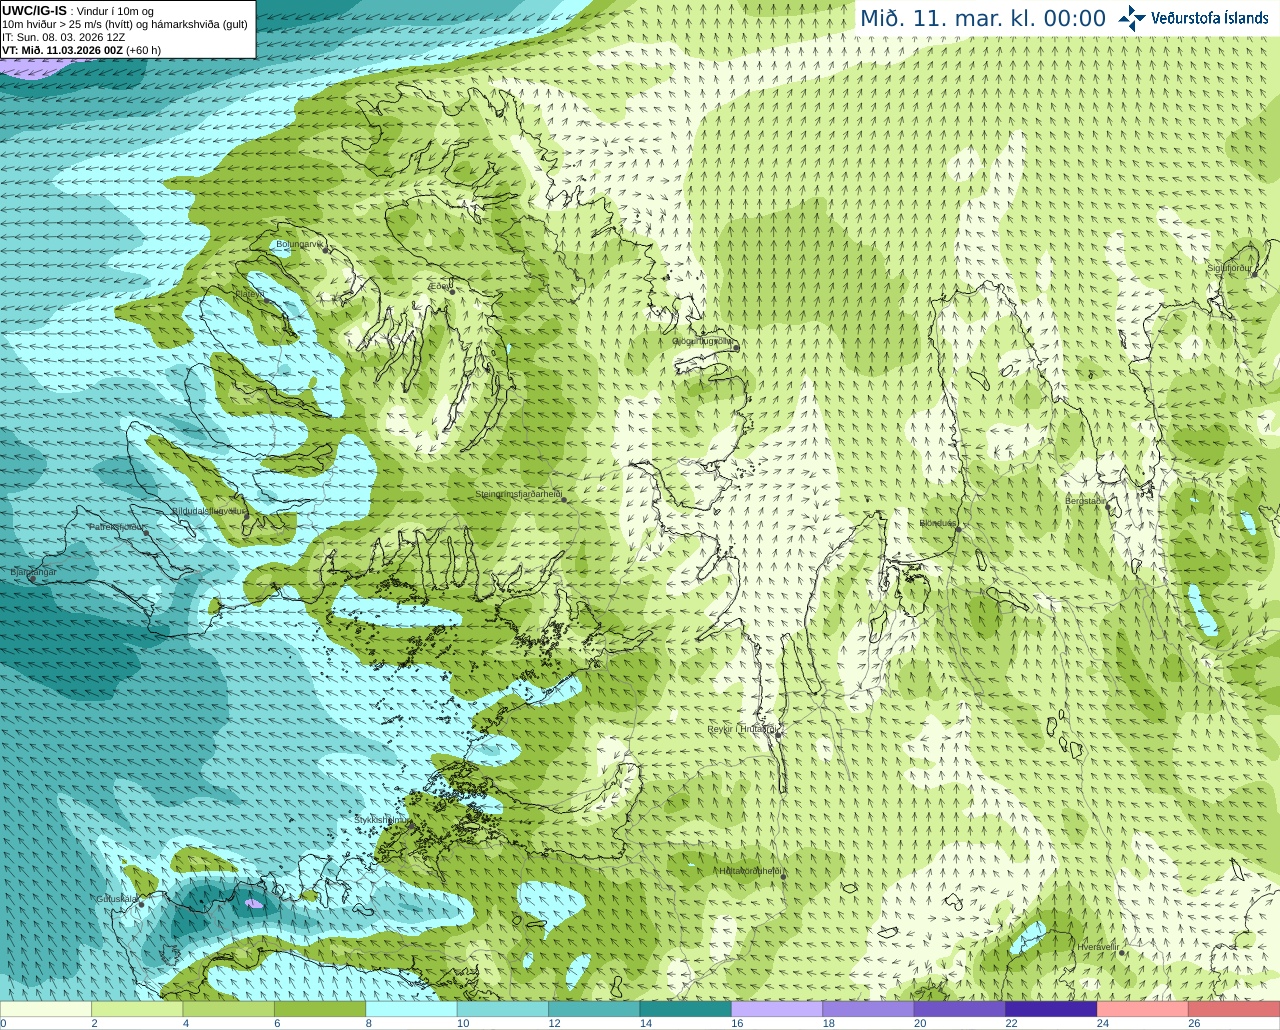Image resolution: width=1280 pixels, height=1030 pixels.
Task: Pick the red legend swatch above 26
Action: [1235, 1010]
